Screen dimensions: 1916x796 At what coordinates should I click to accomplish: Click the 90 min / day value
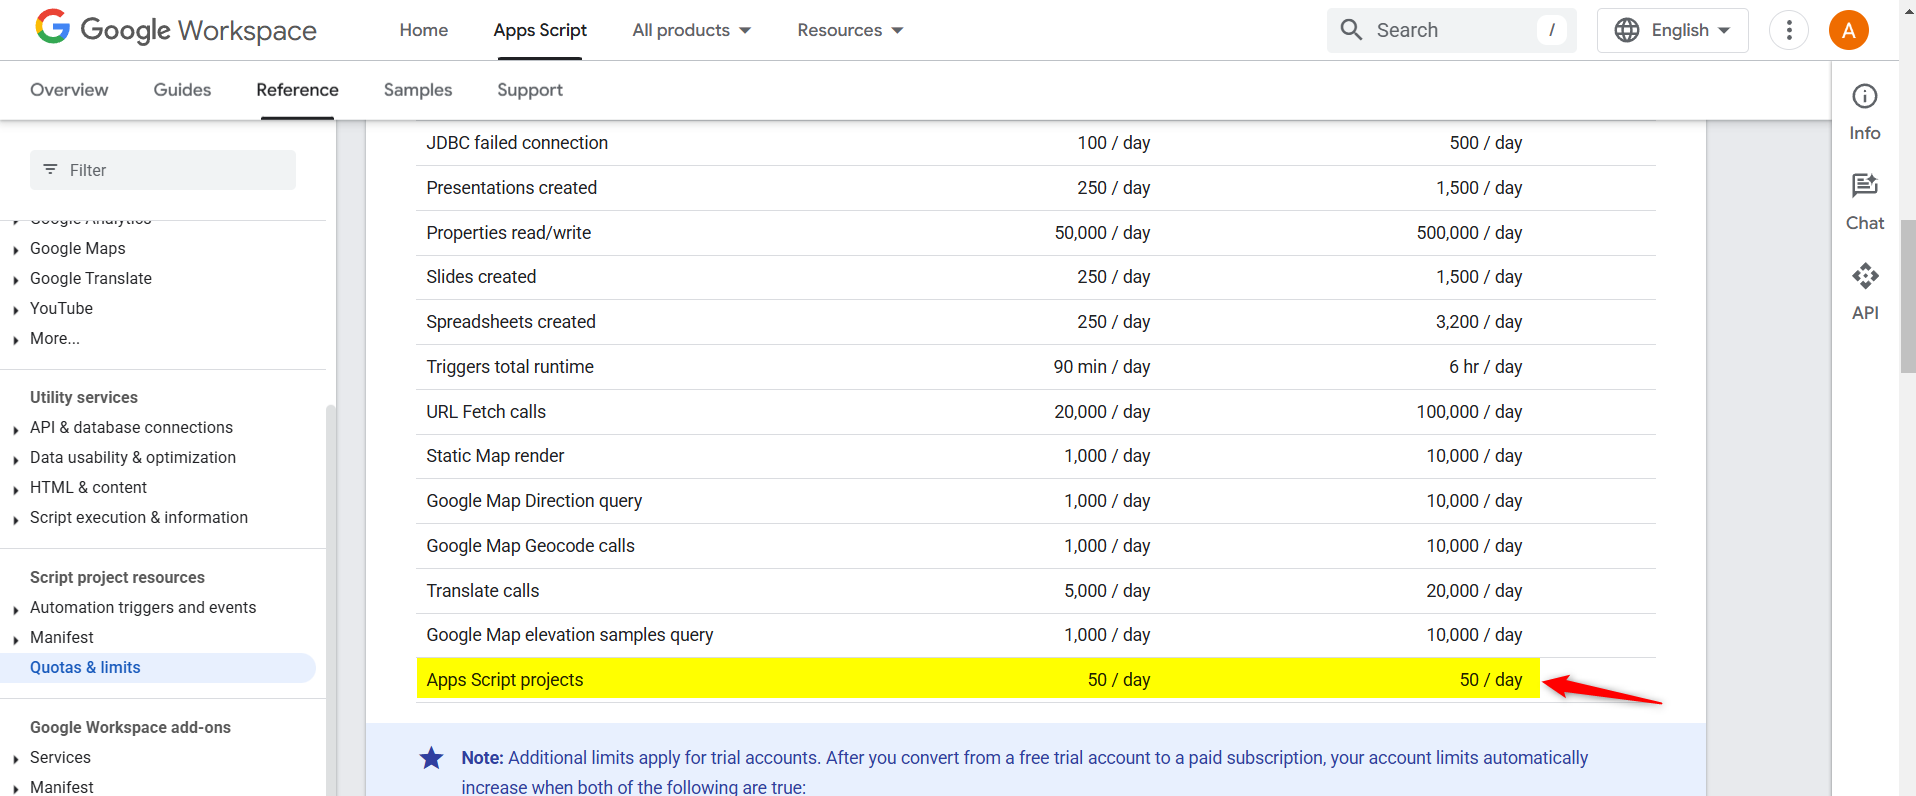coord(1101,367)
